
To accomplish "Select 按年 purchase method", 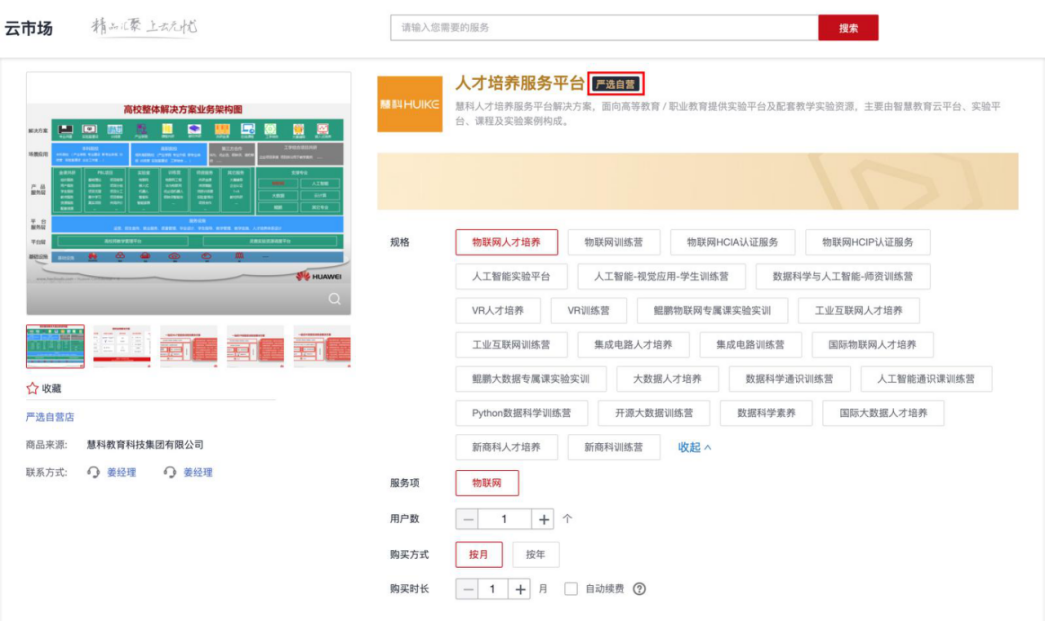I will pyautogui.click(x=536, y=555).
